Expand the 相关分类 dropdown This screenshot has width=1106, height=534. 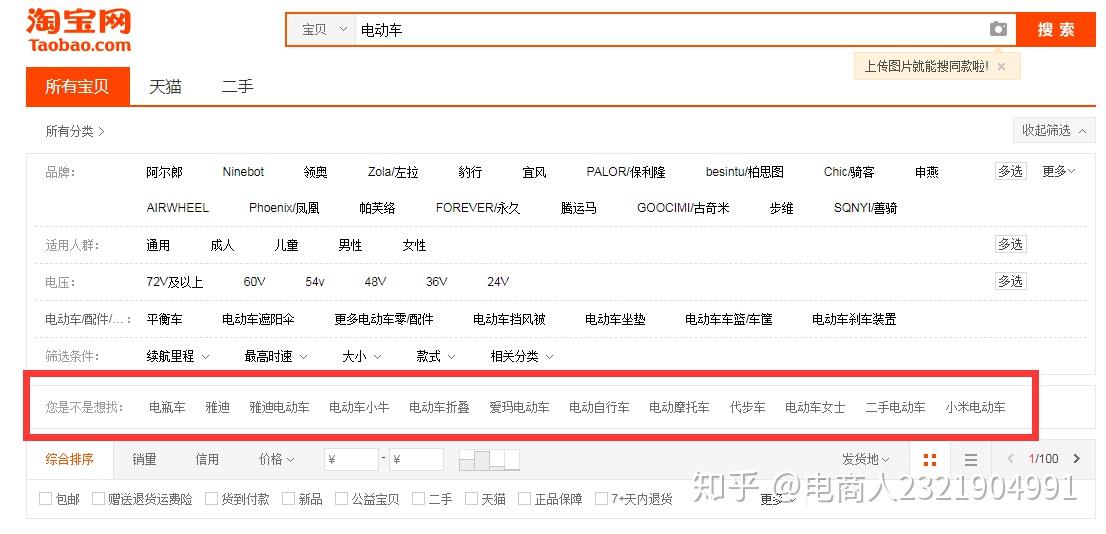tap(522, 357)
